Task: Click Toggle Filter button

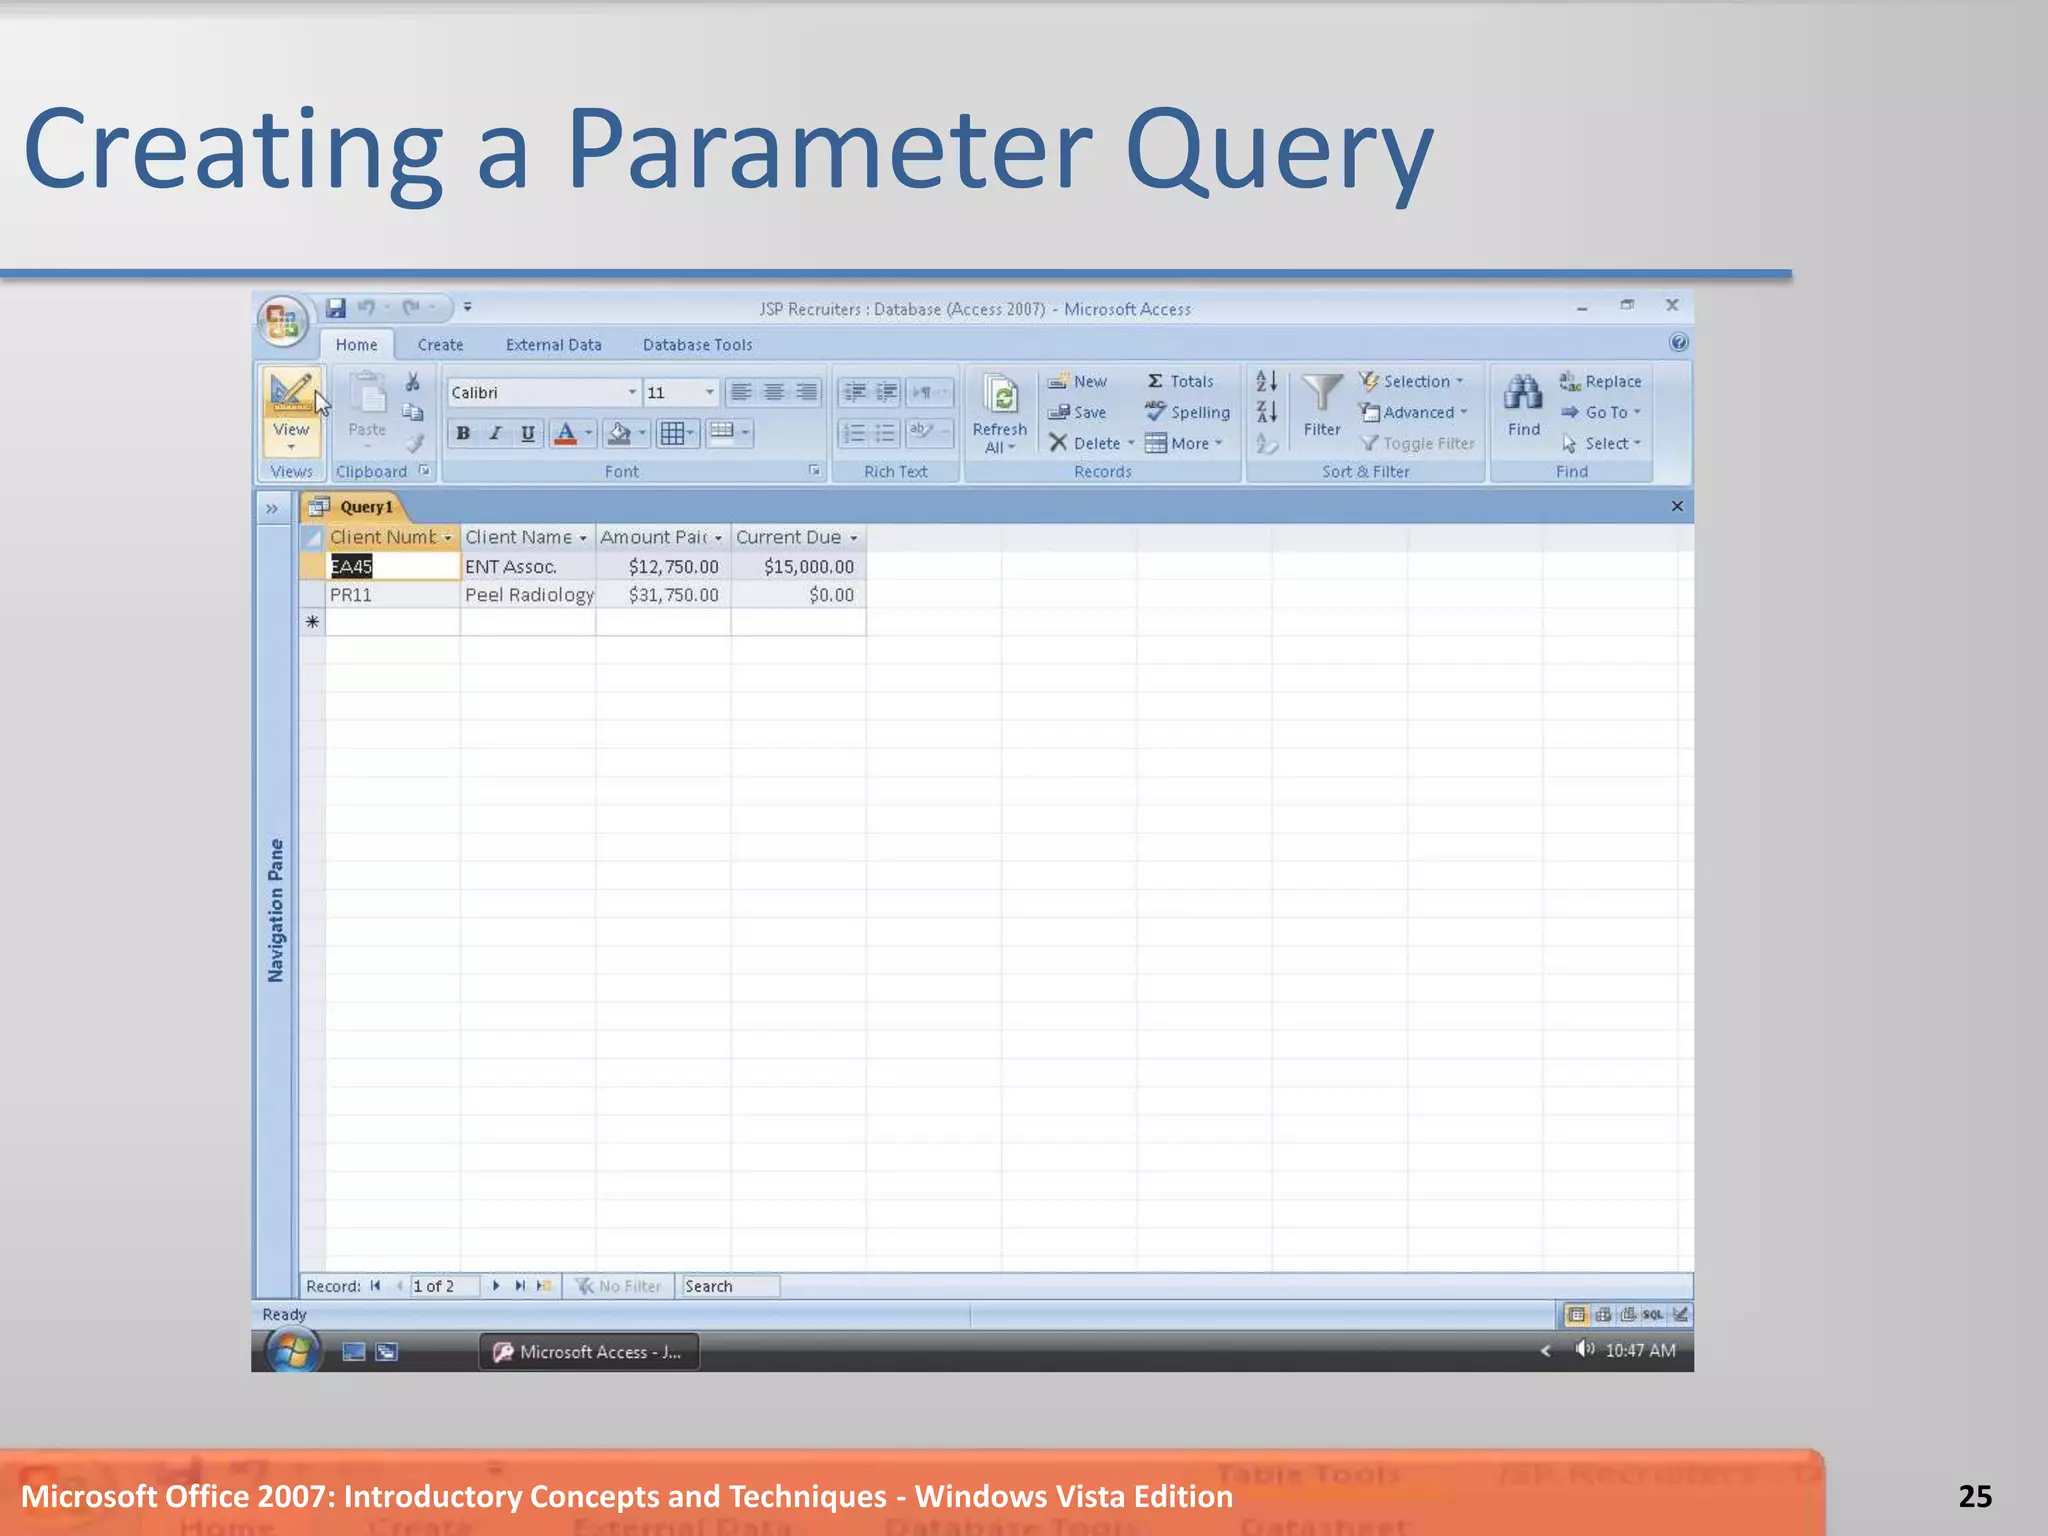Action: tap(1417, 443)
